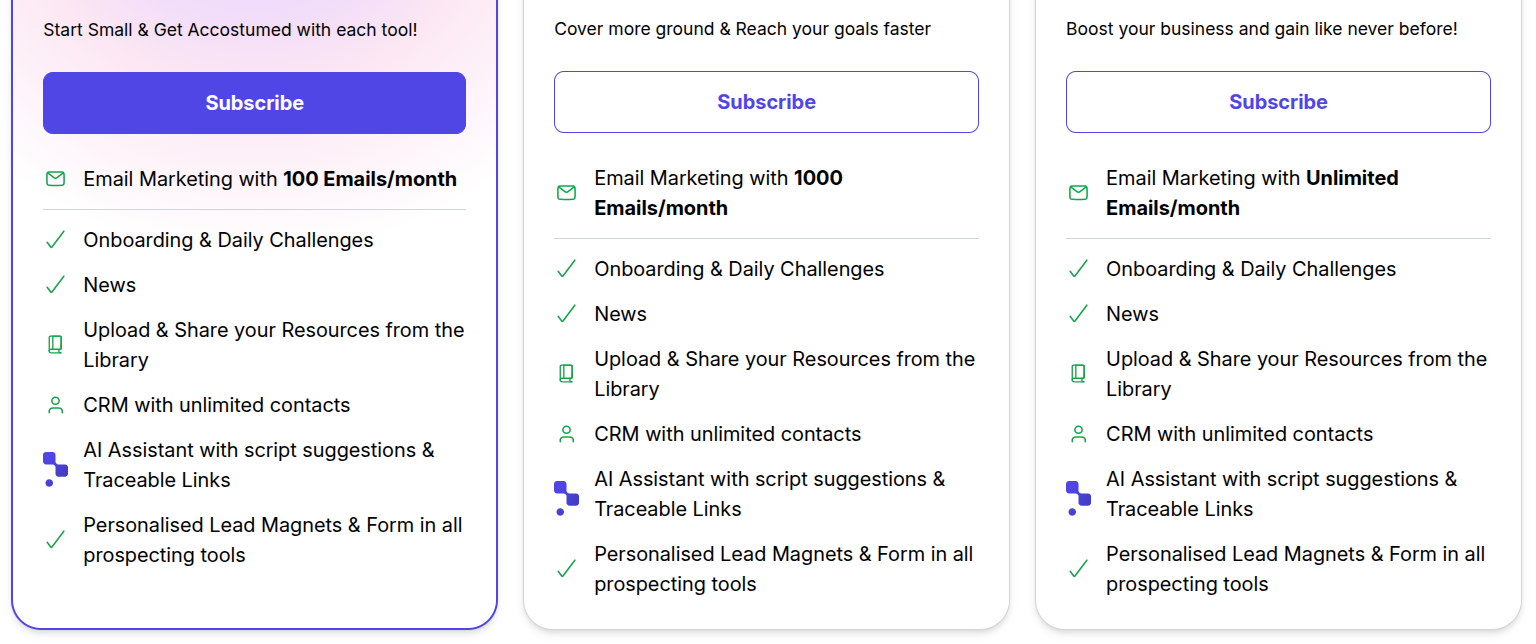Screen dimensions: 1536x644
Task: Click AI Assistant purple icon in middle card
Action: point(566,498)
